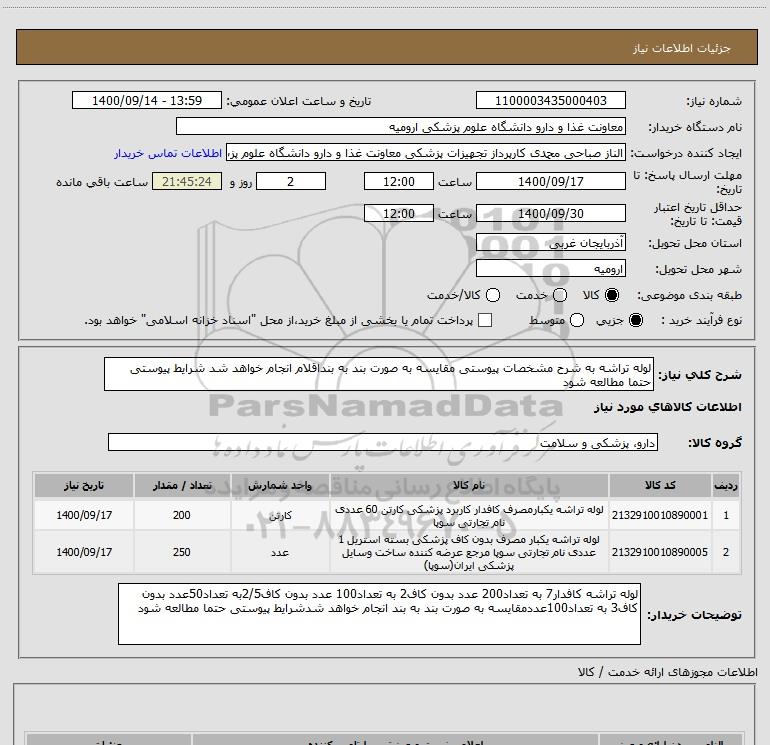
Task: Click the general need description text box
Action: tap(379, 374)
